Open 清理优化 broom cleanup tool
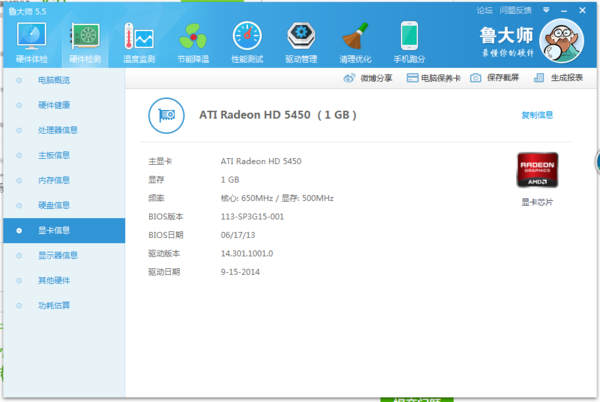This screenshot has height=402, width=600. [355, 42]
